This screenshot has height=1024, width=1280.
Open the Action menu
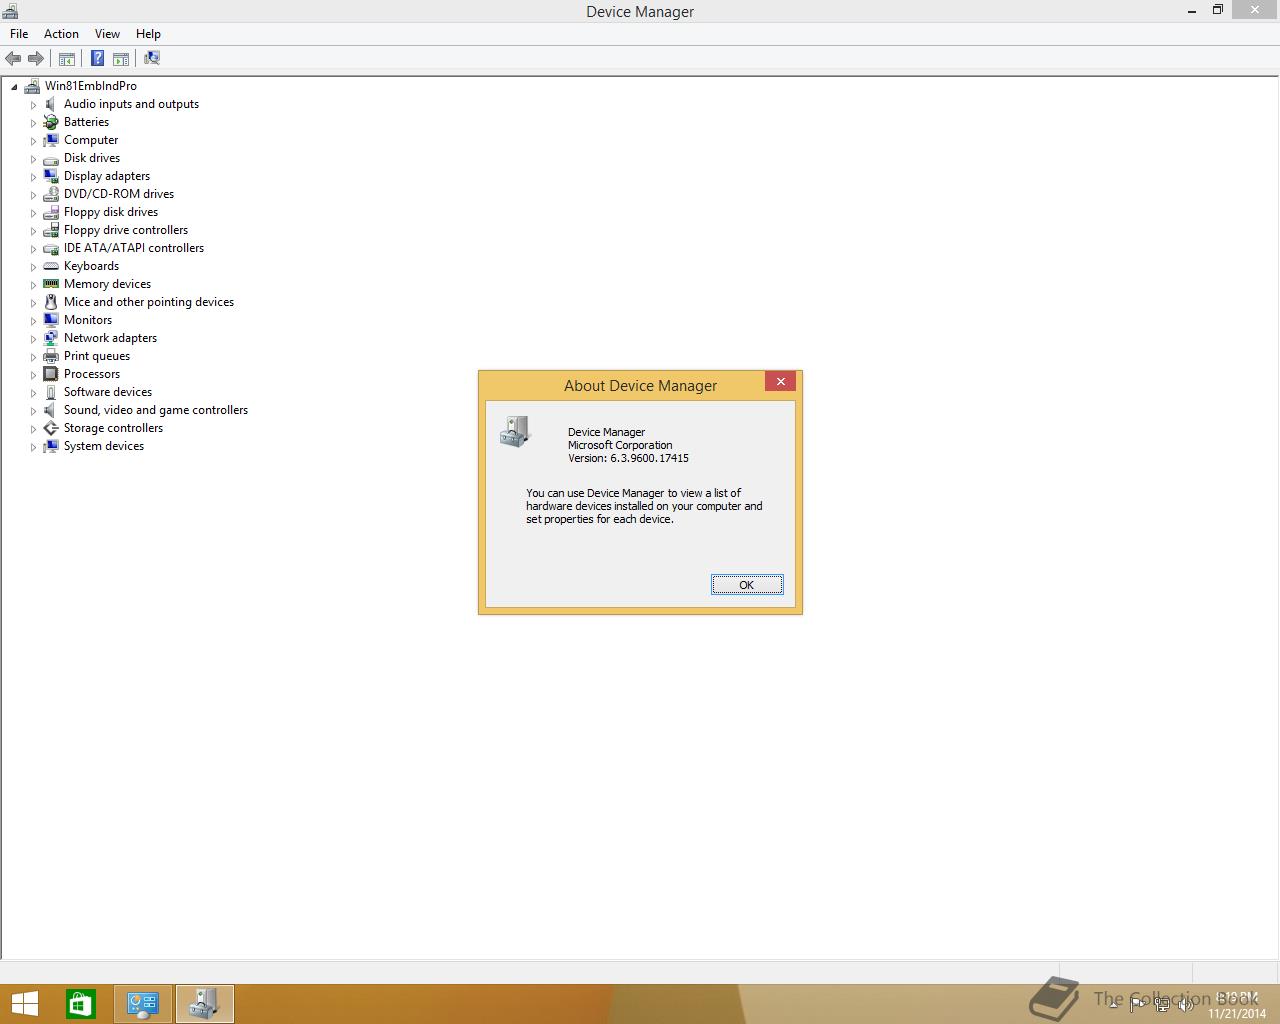pyautogui.click(x=61, y=34)
